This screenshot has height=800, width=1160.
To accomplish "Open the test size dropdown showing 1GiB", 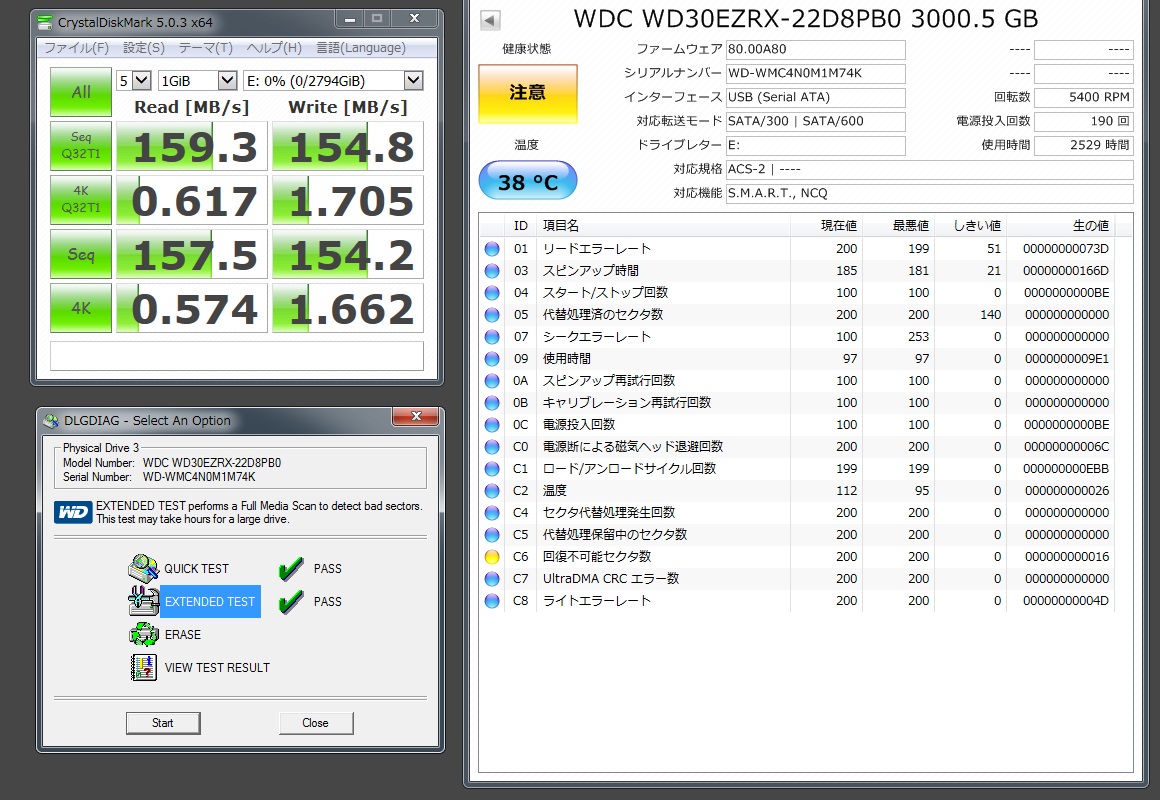I will pos(198,81).
